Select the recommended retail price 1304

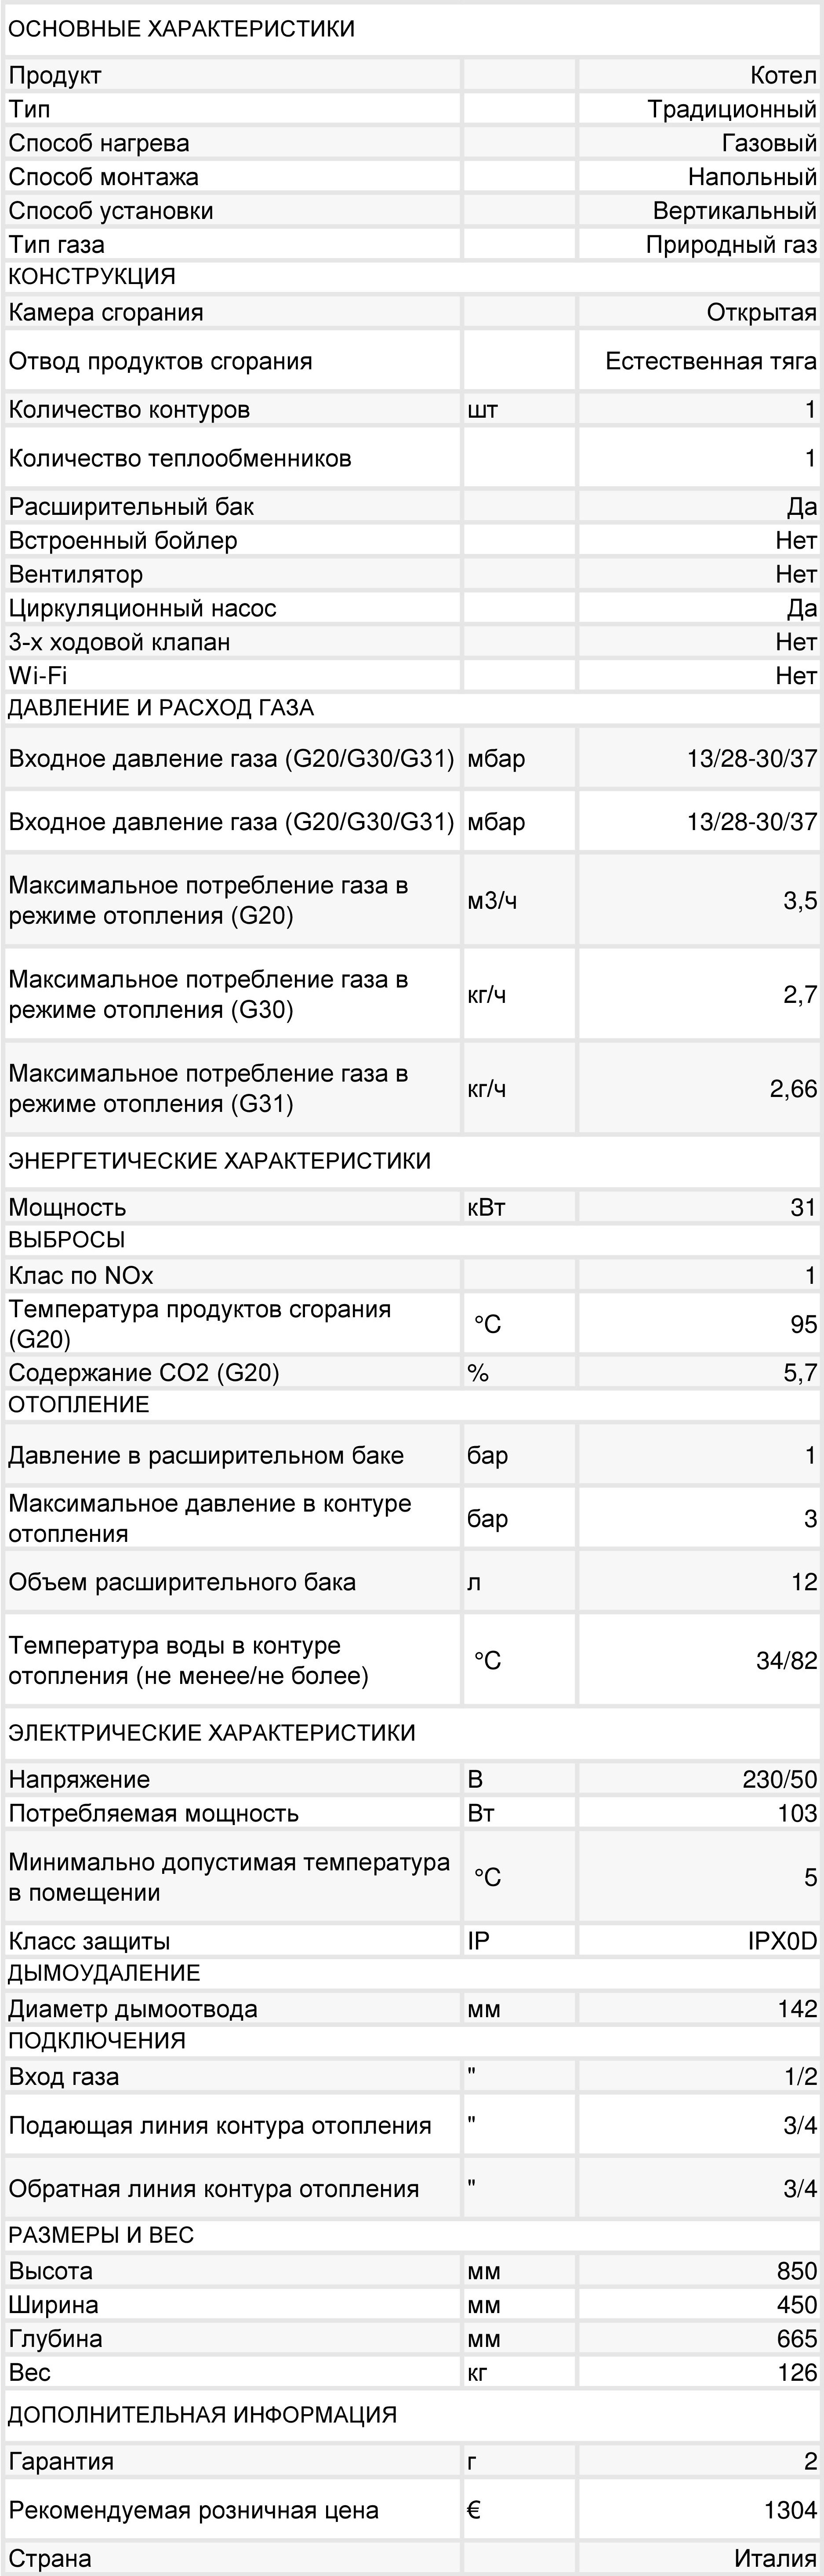pyautogui.click(x=790, y=2510)
